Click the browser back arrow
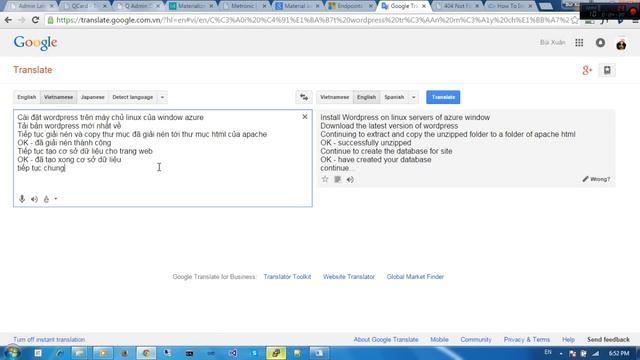Image resolution: width=640 pixels, height=360 pixels. point(8,20)
